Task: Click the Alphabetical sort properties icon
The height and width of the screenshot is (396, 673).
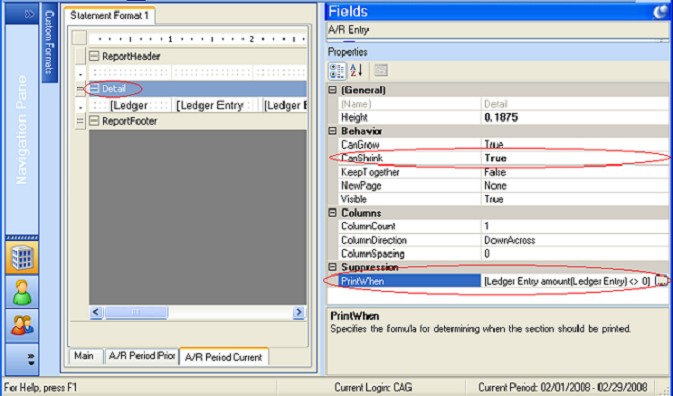Action: pos(356,70)
